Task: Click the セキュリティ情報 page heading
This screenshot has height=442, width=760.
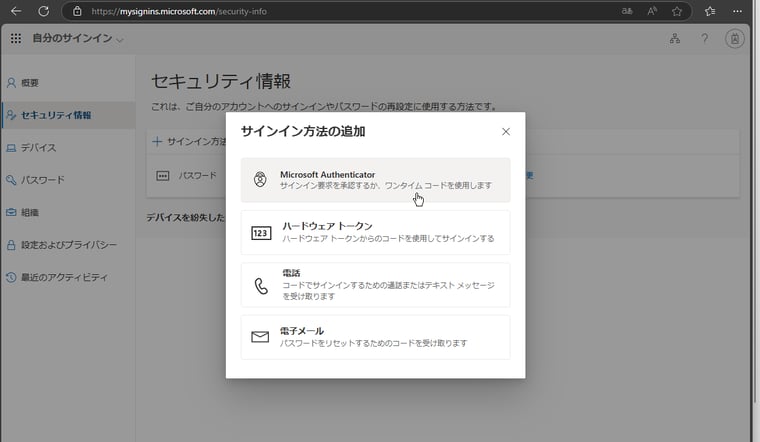Action: coord(221,81)
